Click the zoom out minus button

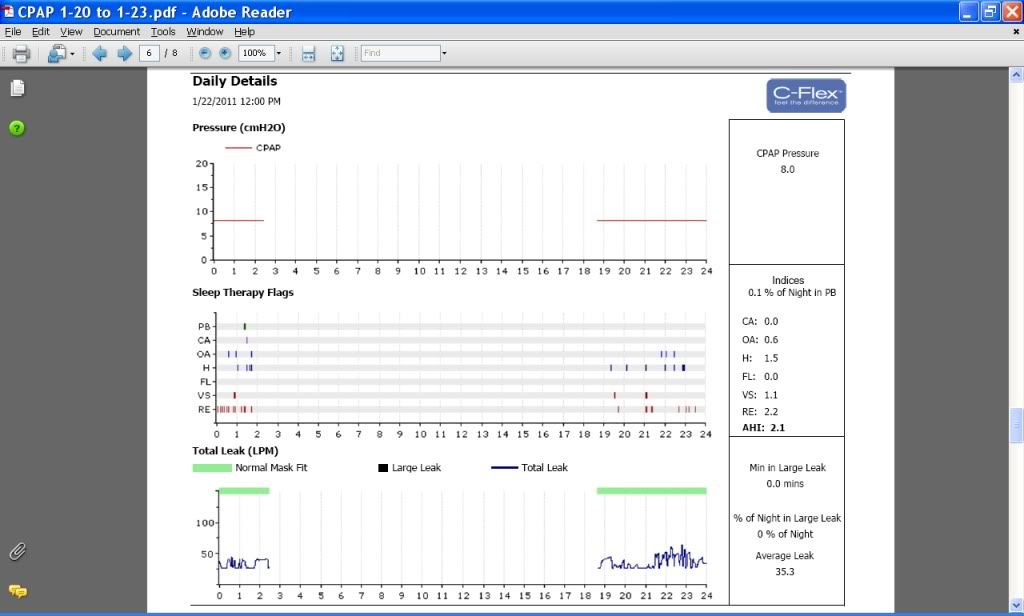pos(205,53)
